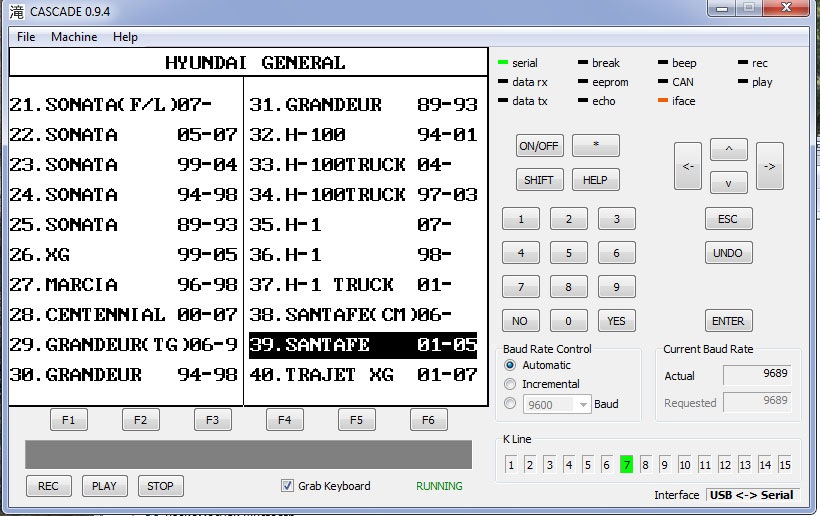820x516 pixels.
Task: Select Automatic baud rate control
Action: (510, 365)
